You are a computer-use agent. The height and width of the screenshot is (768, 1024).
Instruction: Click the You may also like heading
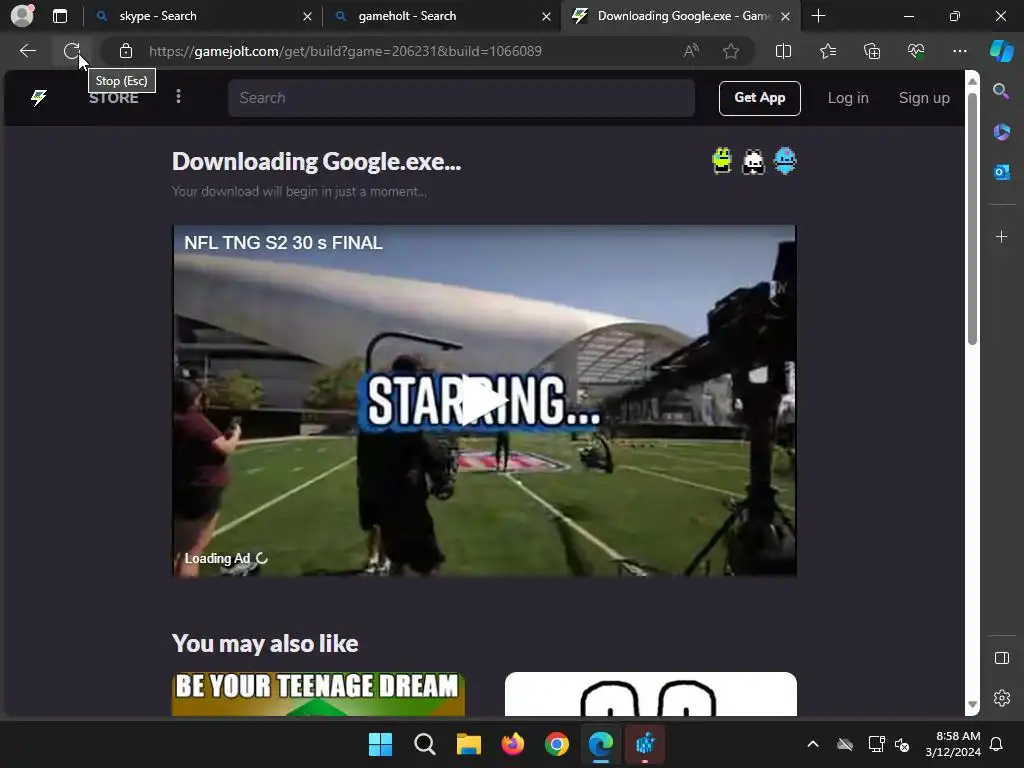[264, 643]
